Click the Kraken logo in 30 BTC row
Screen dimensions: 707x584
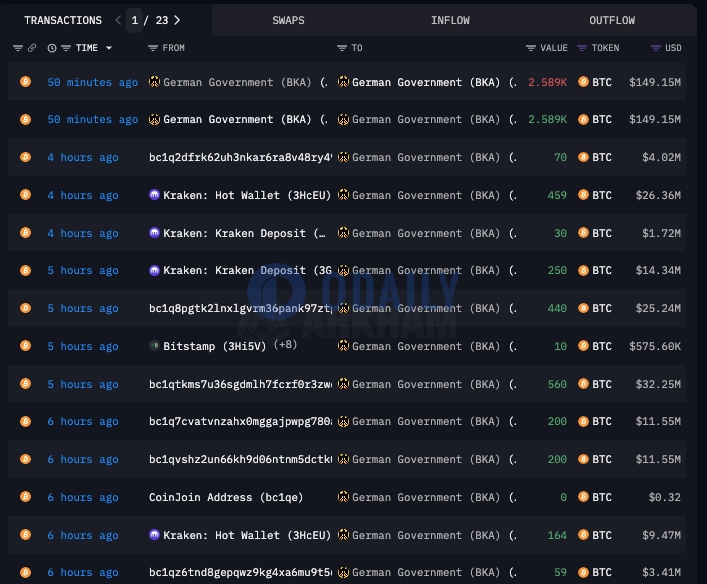pyautogui.click(x=154, y=233)
